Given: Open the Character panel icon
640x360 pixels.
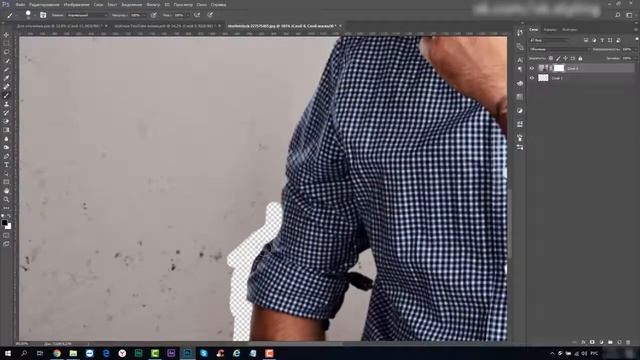Looking at the screenshot, I should tap(520, 60).
